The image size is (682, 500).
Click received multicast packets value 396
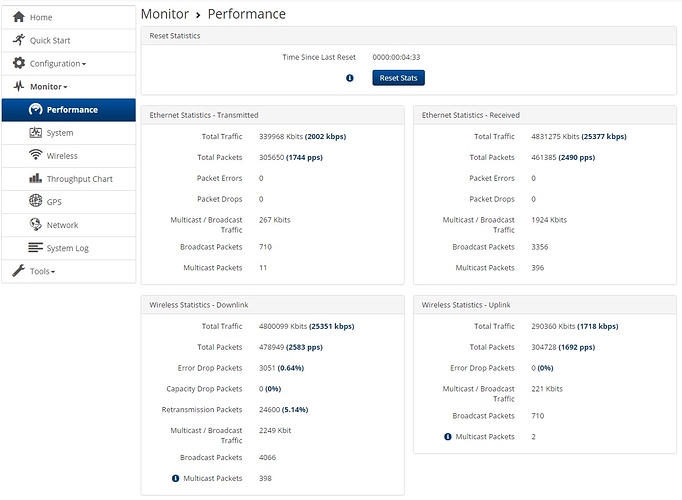pyautogui.click(x=538, y=267)
